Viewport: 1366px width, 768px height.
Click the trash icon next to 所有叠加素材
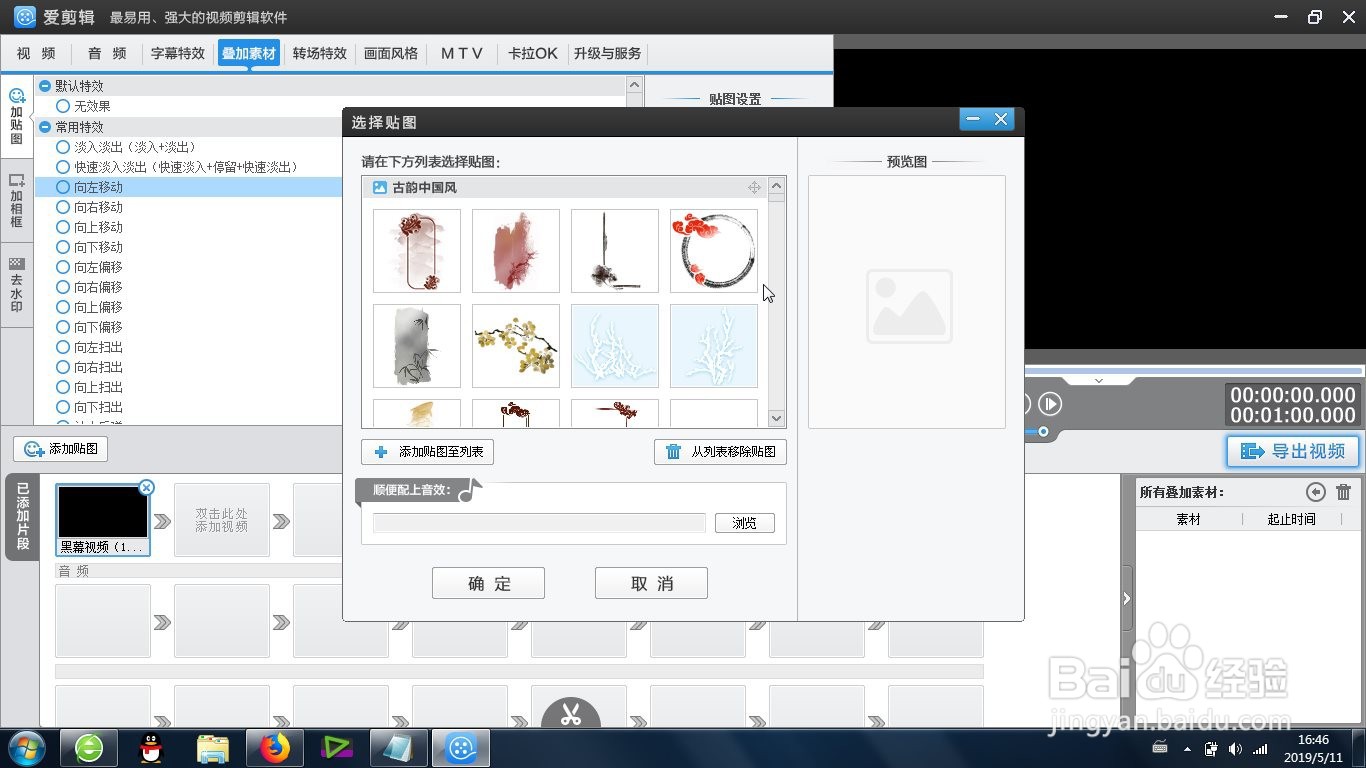click(1345, 491)
